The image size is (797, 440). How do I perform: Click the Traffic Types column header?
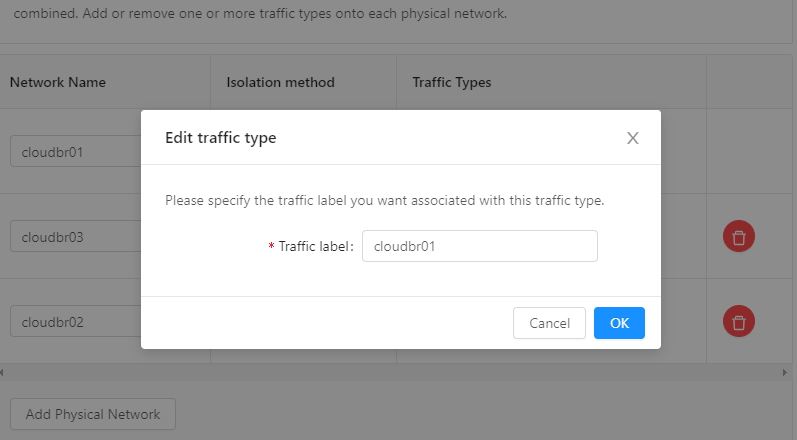(452, 82)
